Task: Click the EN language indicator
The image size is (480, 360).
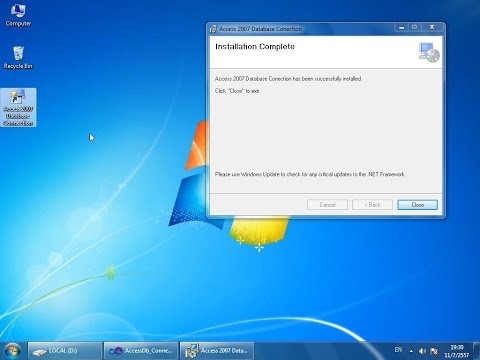Action: pyautogui.click(x=398, y=350)
